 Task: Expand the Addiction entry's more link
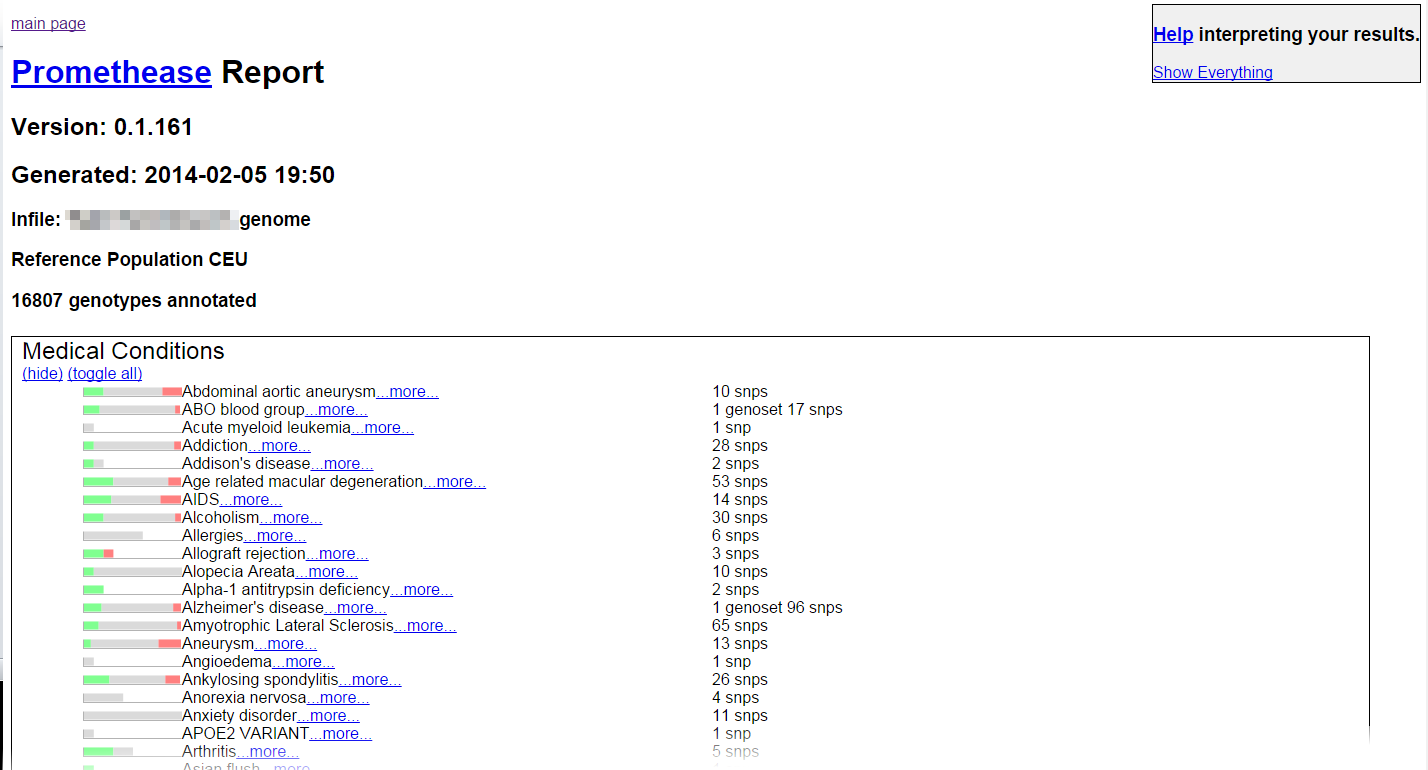pyautogui.click(x=279, y=446)
